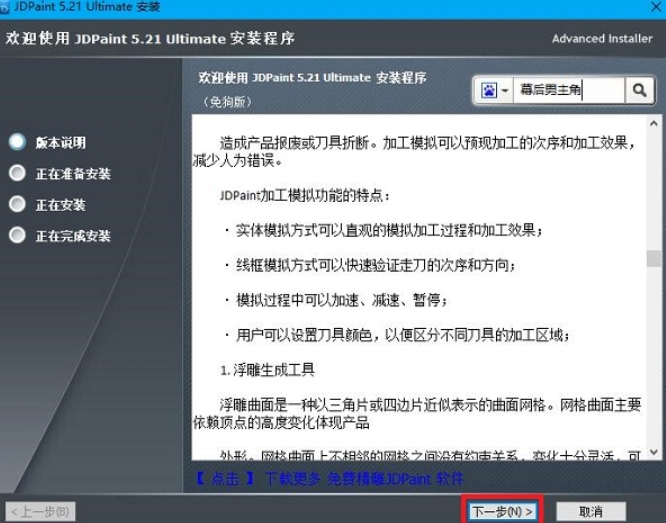Viewport: 666px width, 523px height.
Task: Click the paragraph starting 浮雕曲面是一种以三角片
Action: (417, 413)
